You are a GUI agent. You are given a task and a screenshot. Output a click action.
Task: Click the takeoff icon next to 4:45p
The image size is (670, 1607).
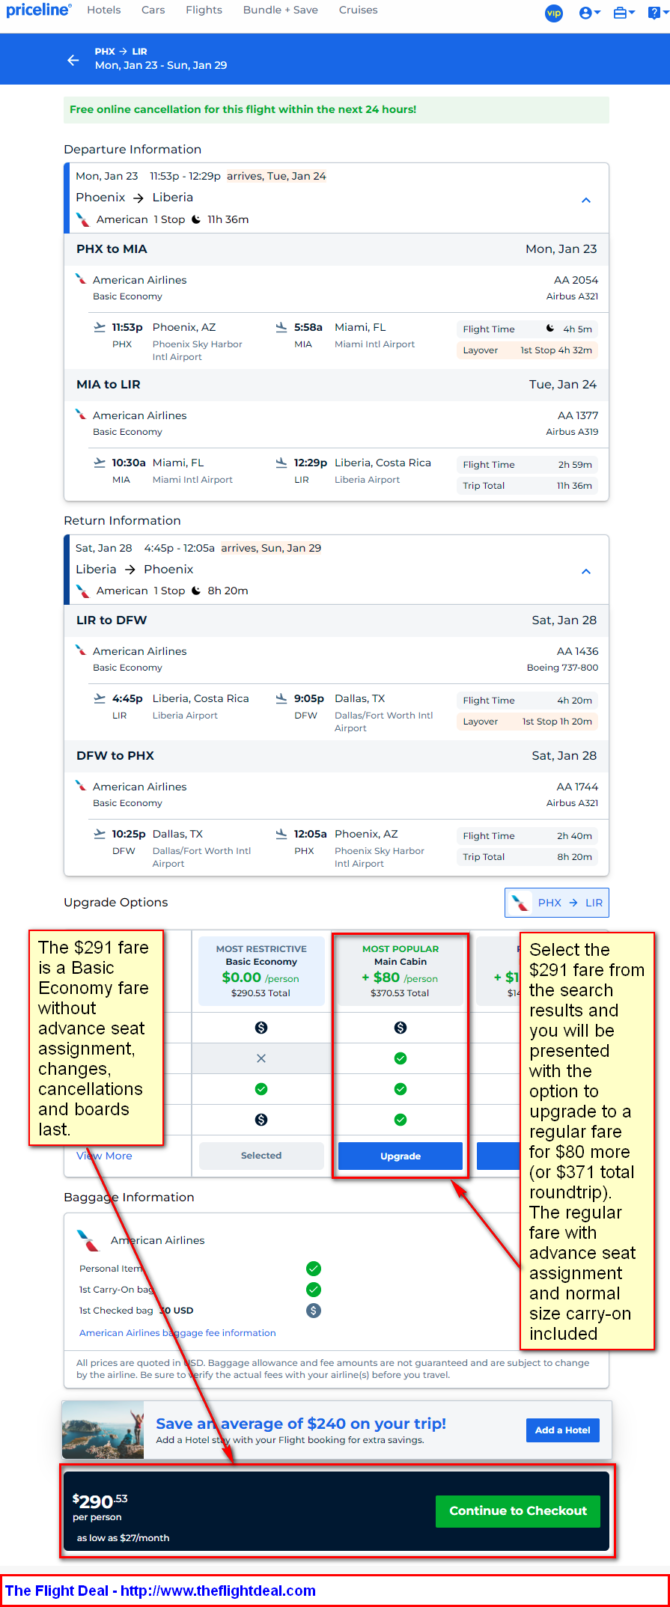click(x=99, y=698)
